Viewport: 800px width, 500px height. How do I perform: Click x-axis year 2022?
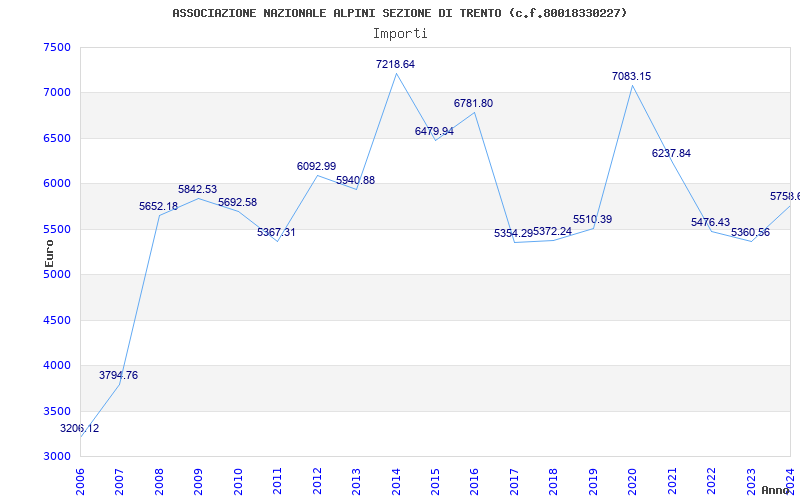pyautogui.click(x=712, y=482)
